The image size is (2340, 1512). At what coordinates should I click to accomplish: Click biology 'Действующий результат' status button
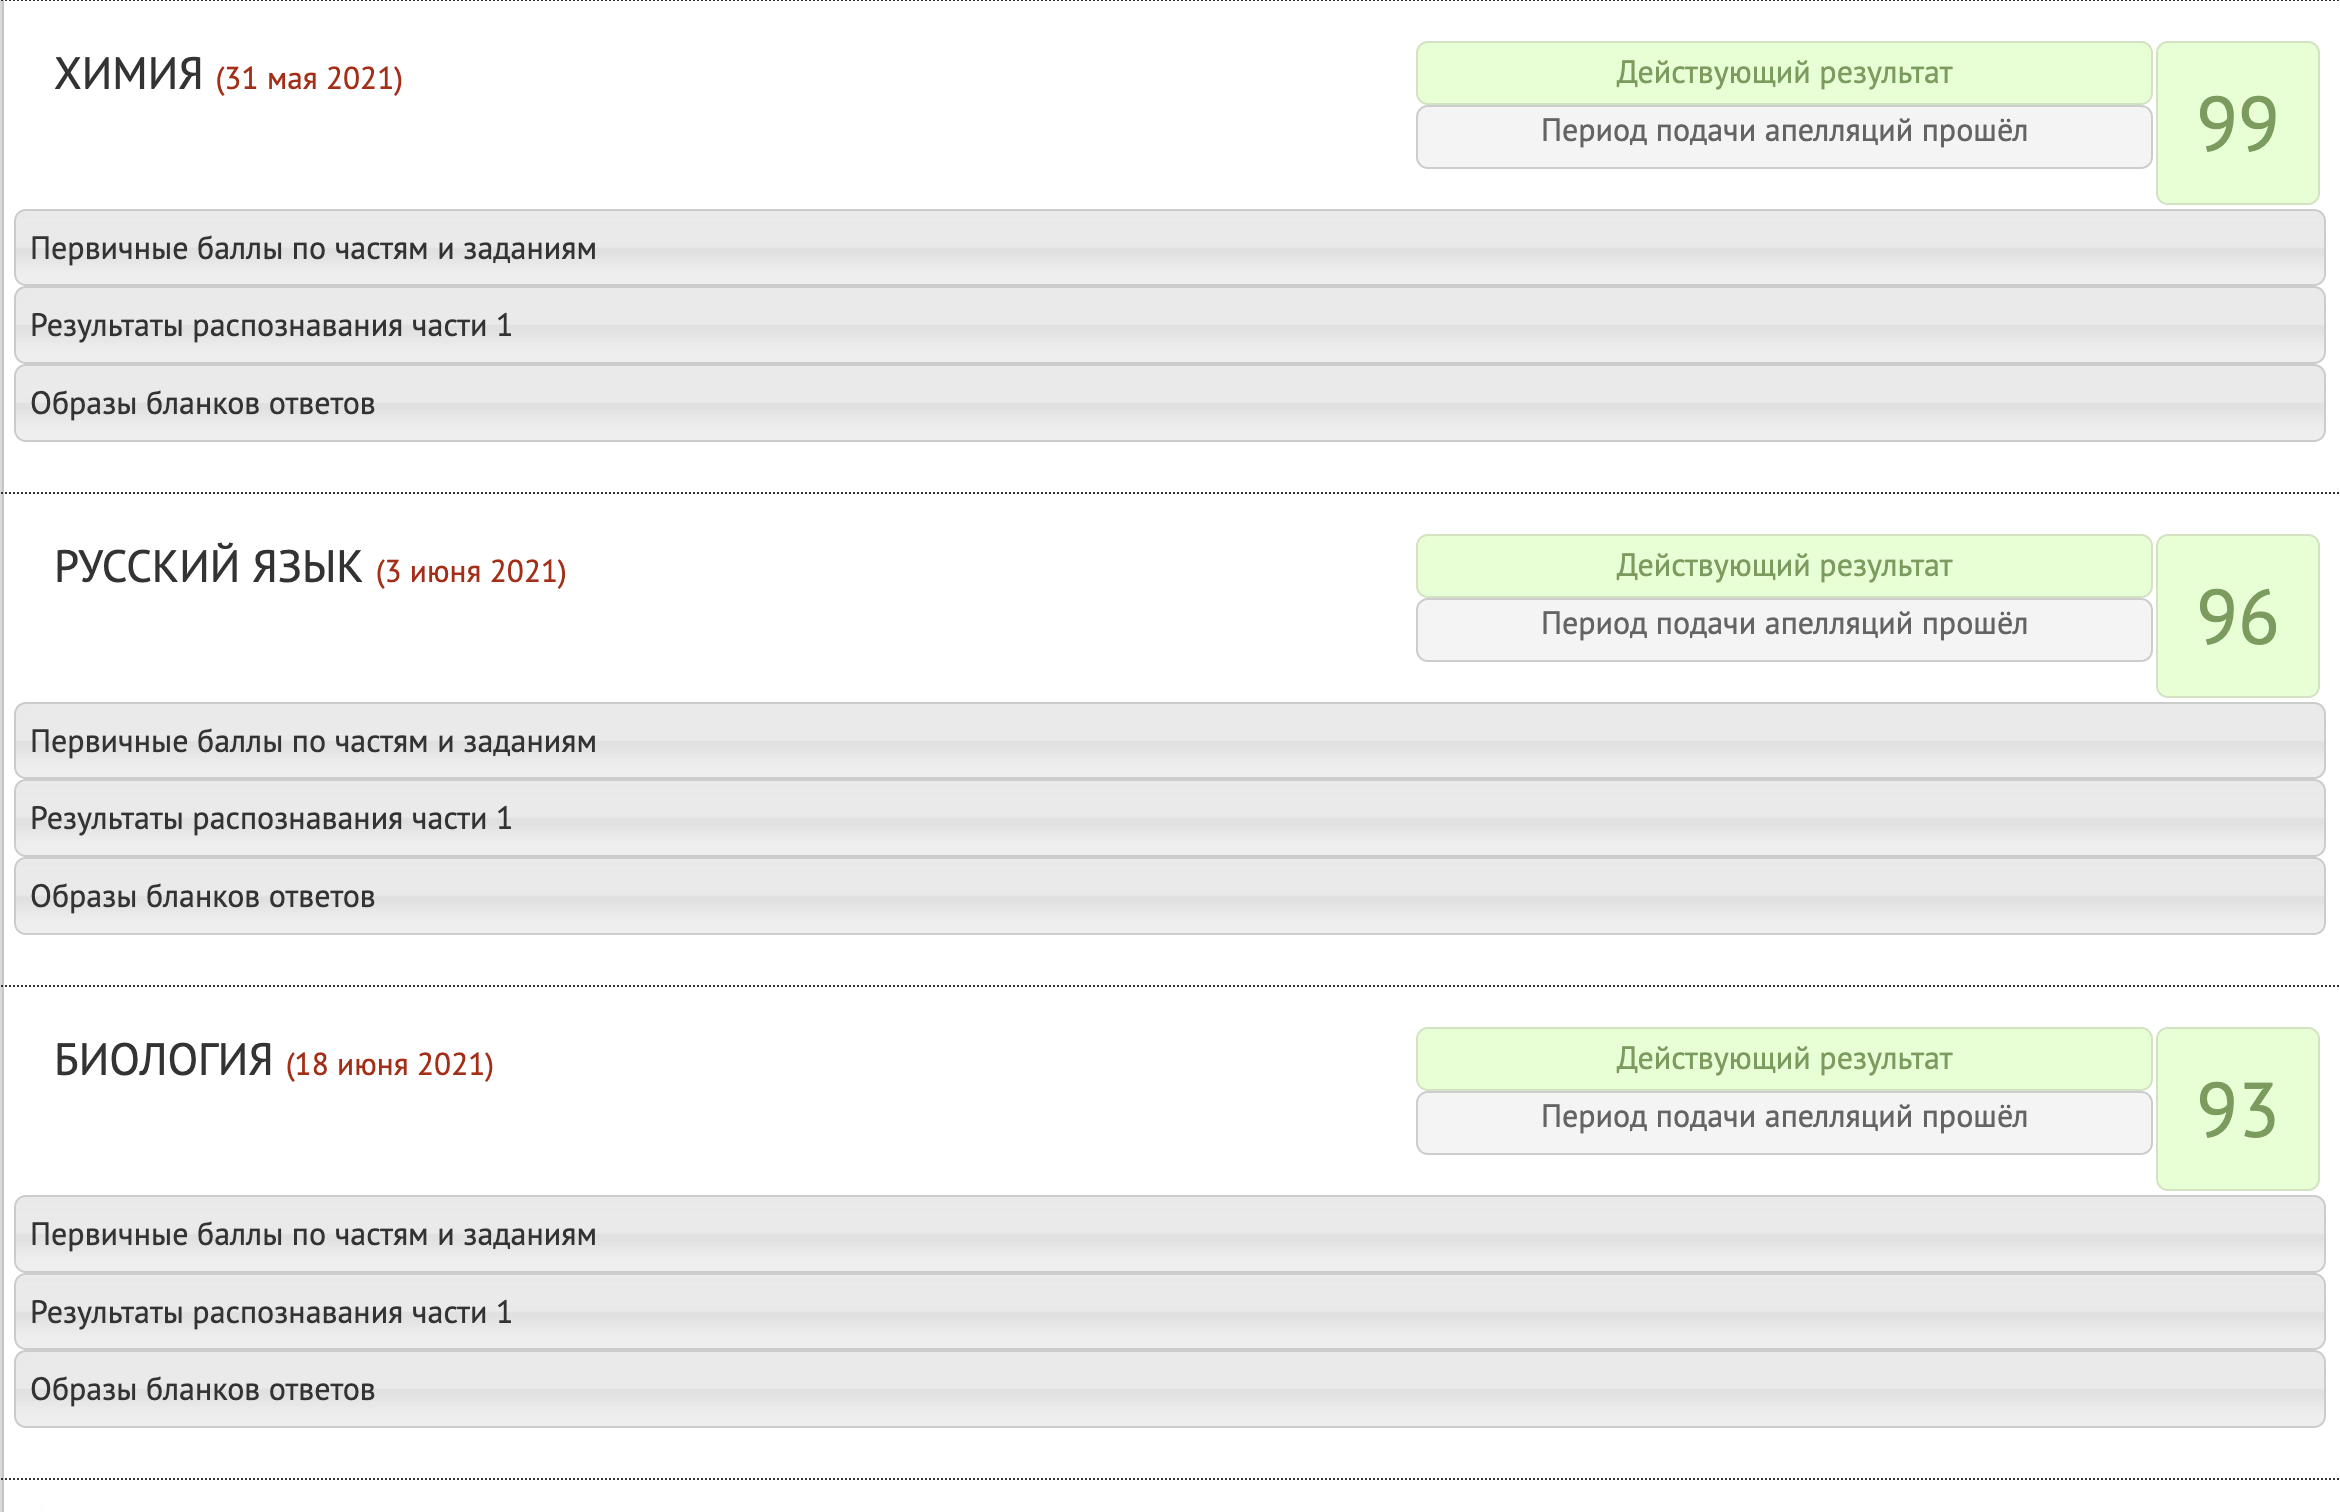coord(1783,1059)
